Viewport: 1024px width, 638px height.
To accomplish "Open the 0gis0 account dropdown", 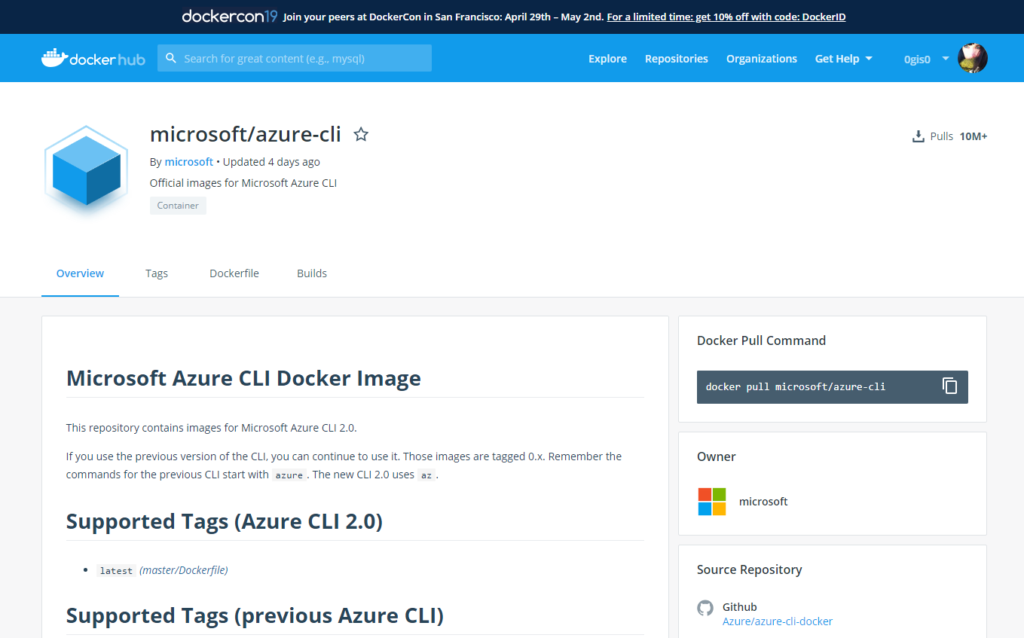I will tap(926, 59).
